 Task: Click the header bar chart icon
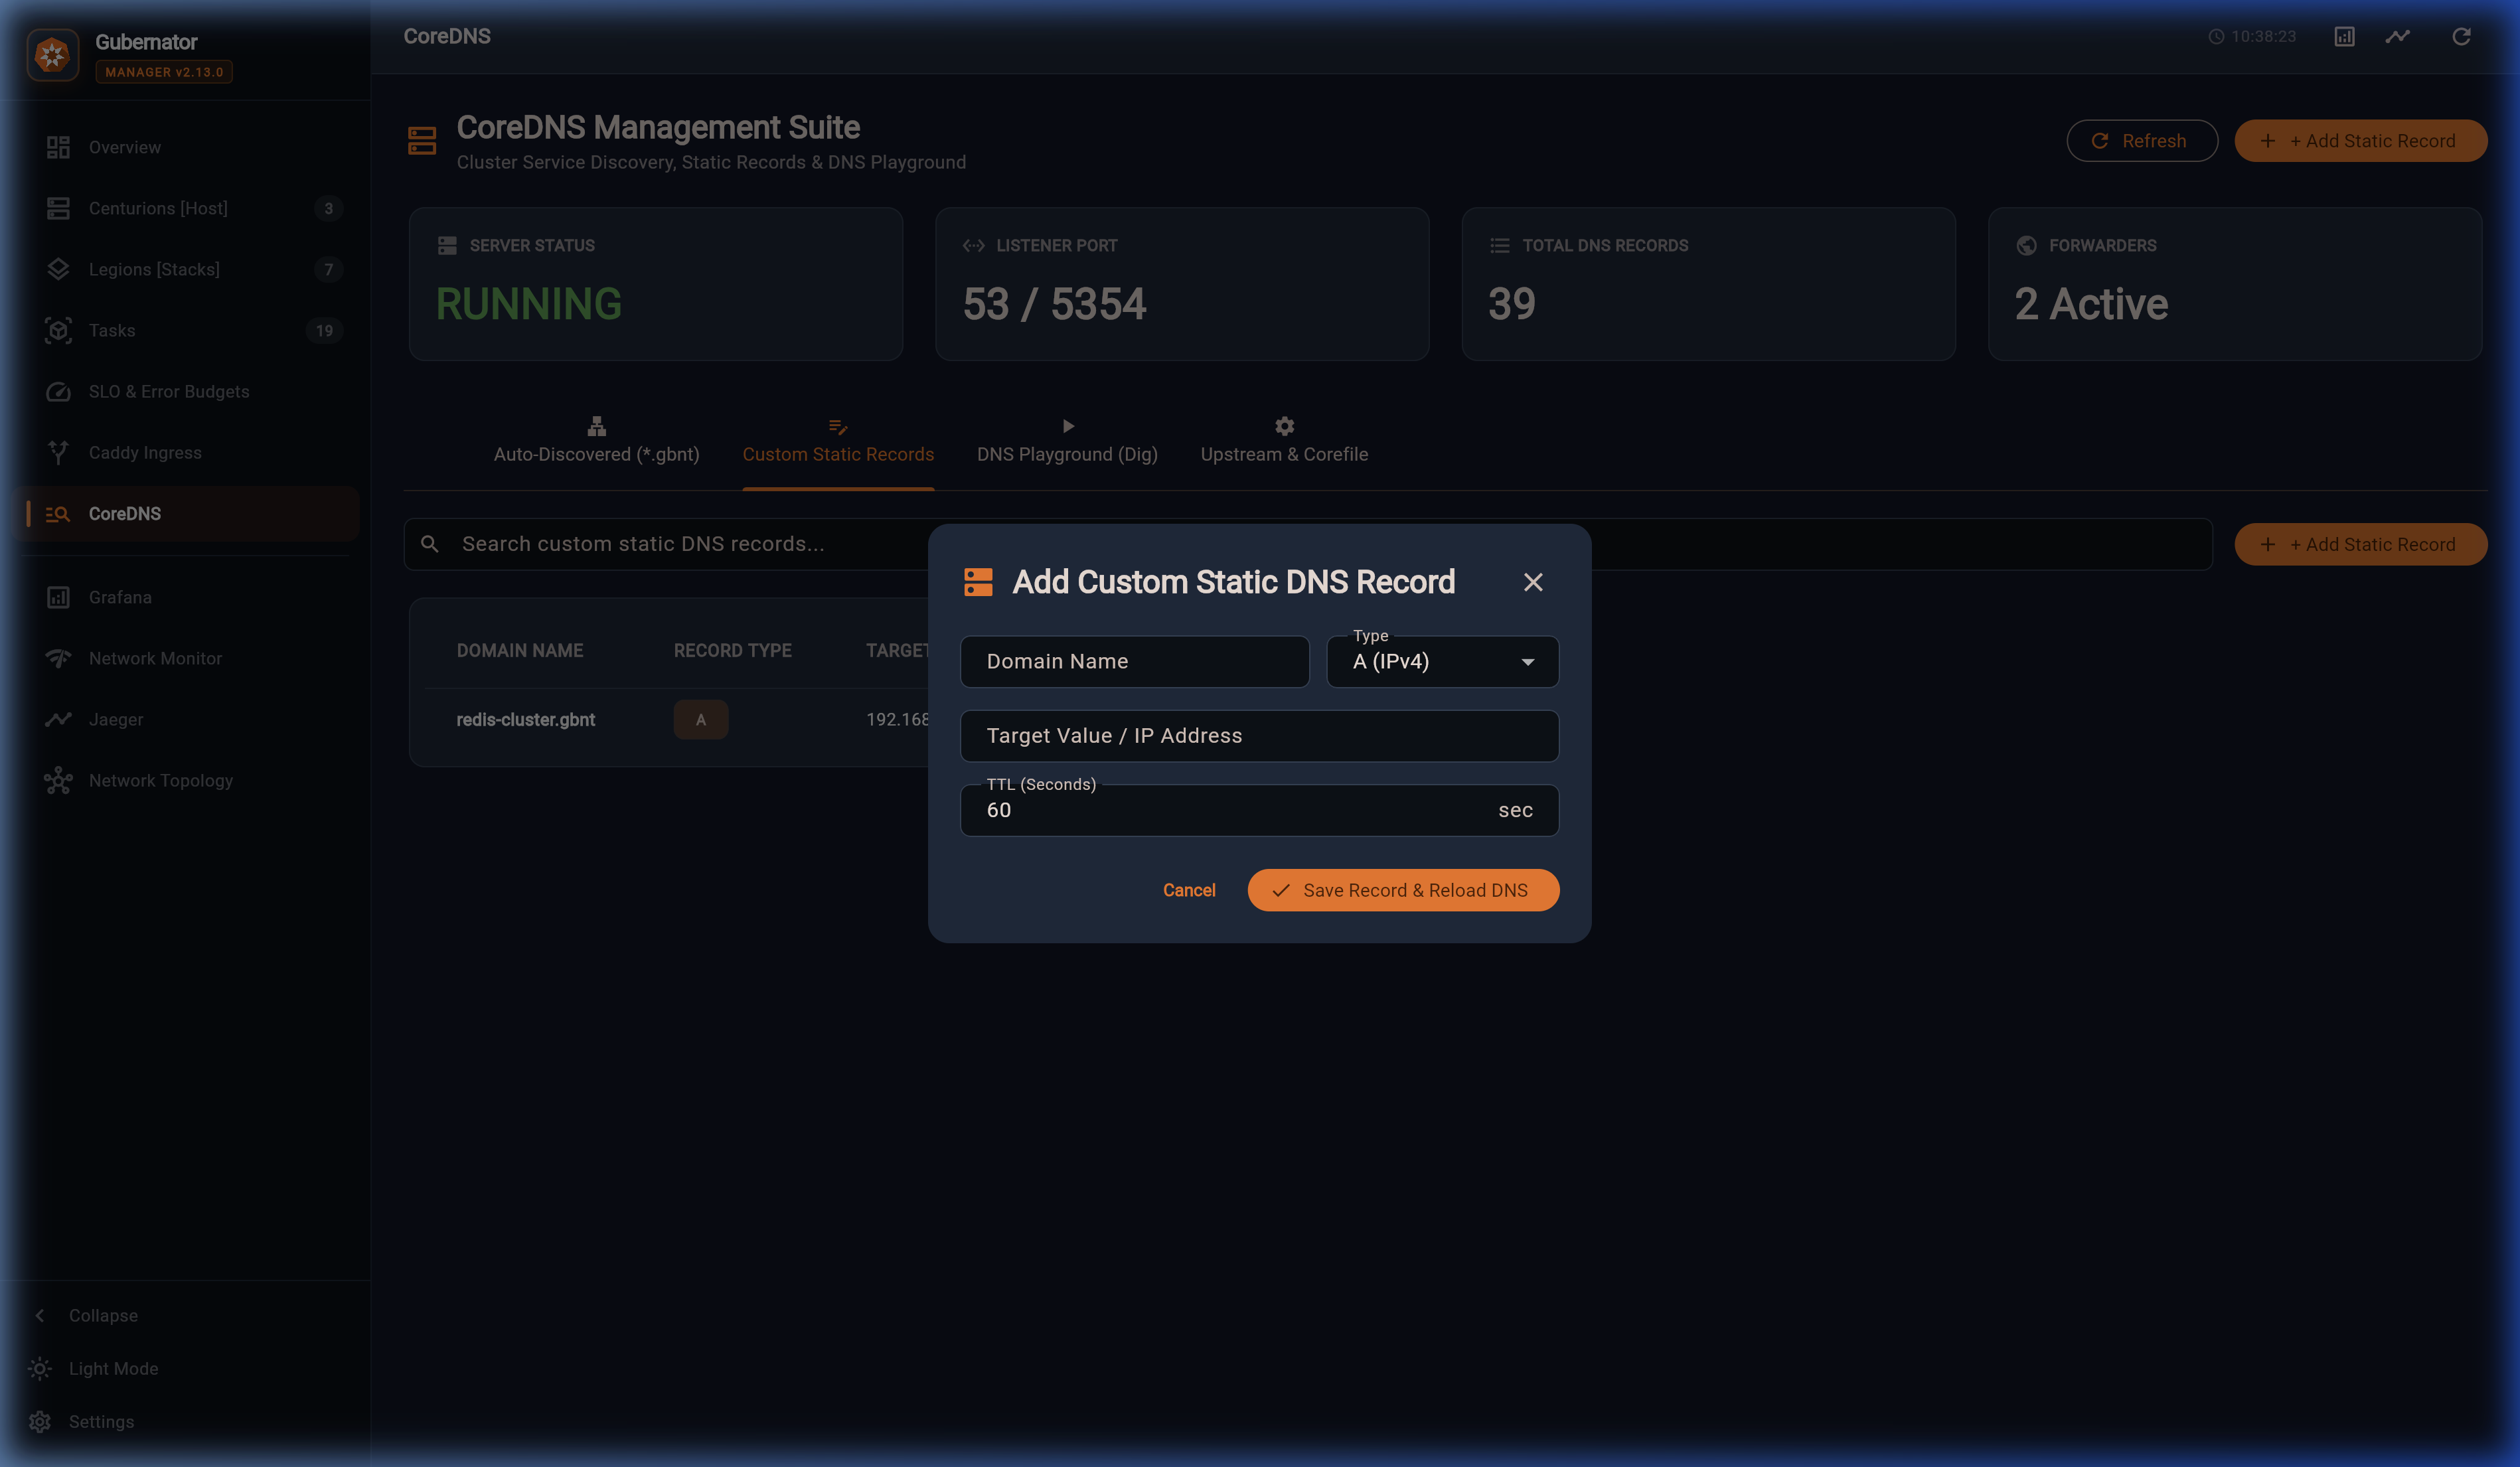tap(2344, 36)
